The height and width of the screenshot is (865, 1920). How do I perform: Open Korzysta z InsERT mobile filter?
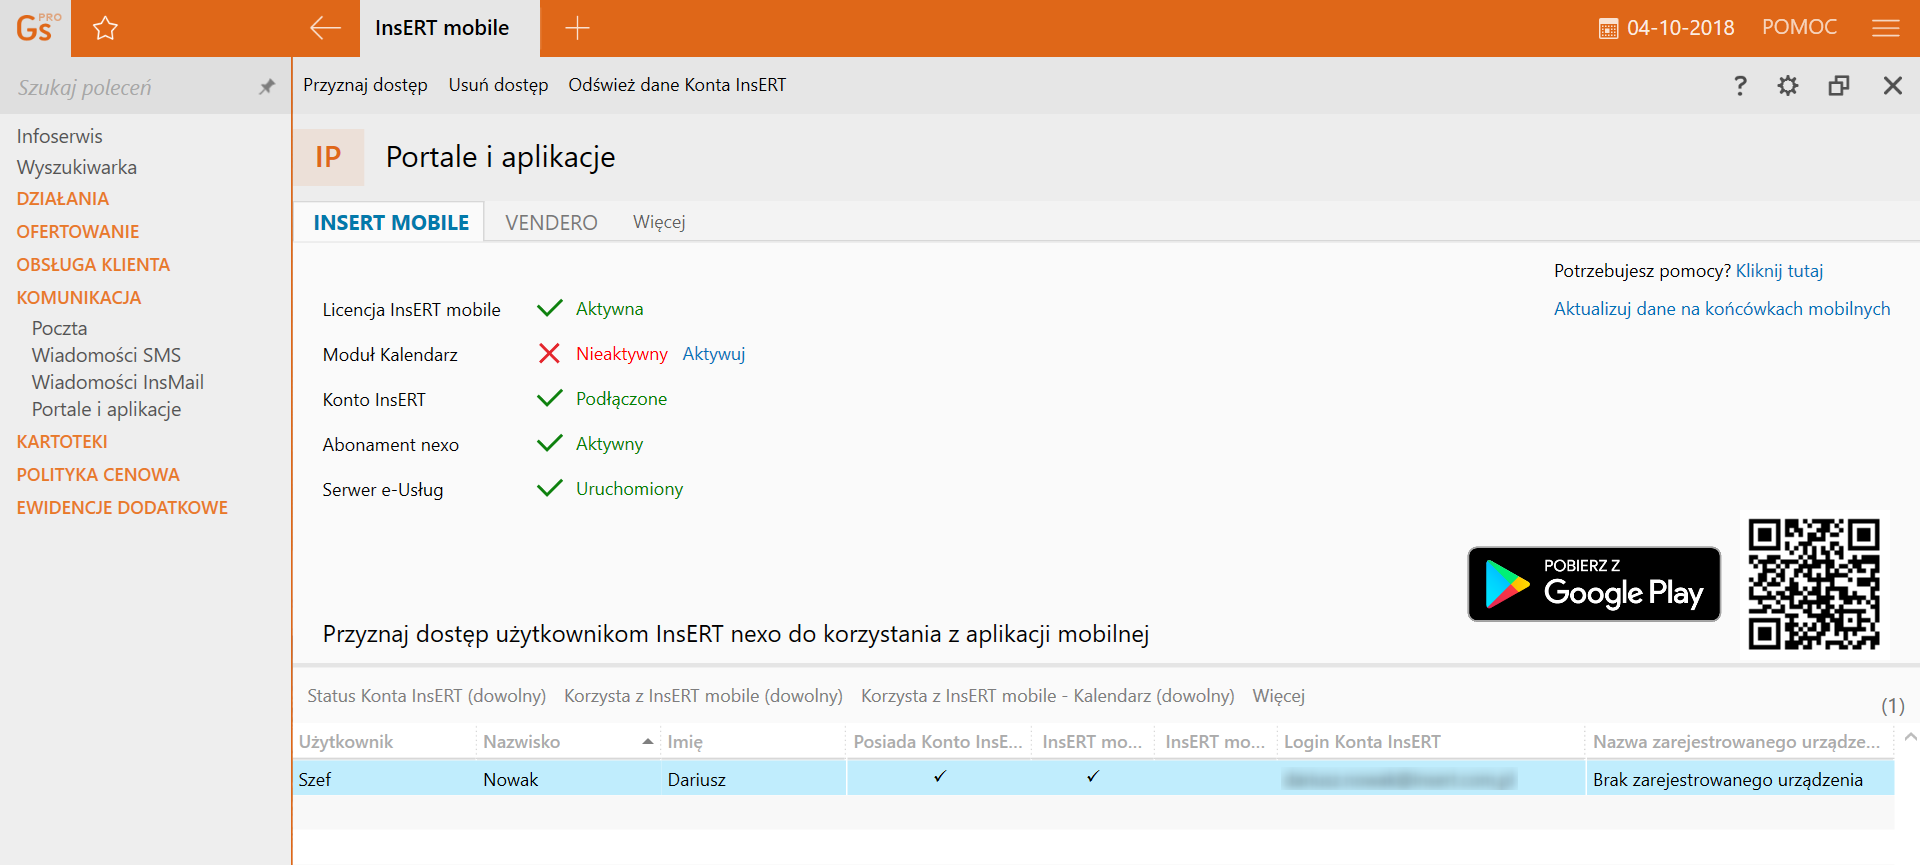(703, 696)
